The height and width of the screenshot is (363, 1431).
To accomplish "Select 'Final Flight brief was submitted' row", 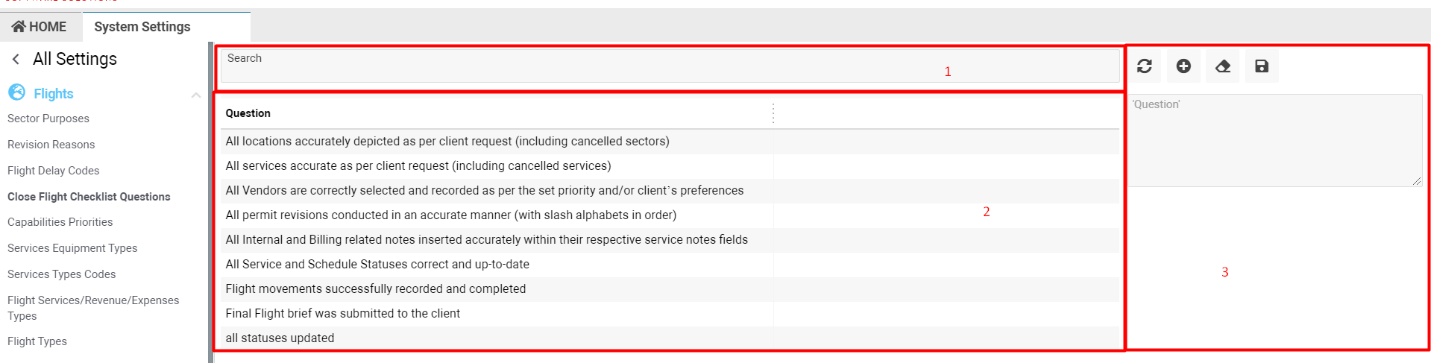I will 669,313.
